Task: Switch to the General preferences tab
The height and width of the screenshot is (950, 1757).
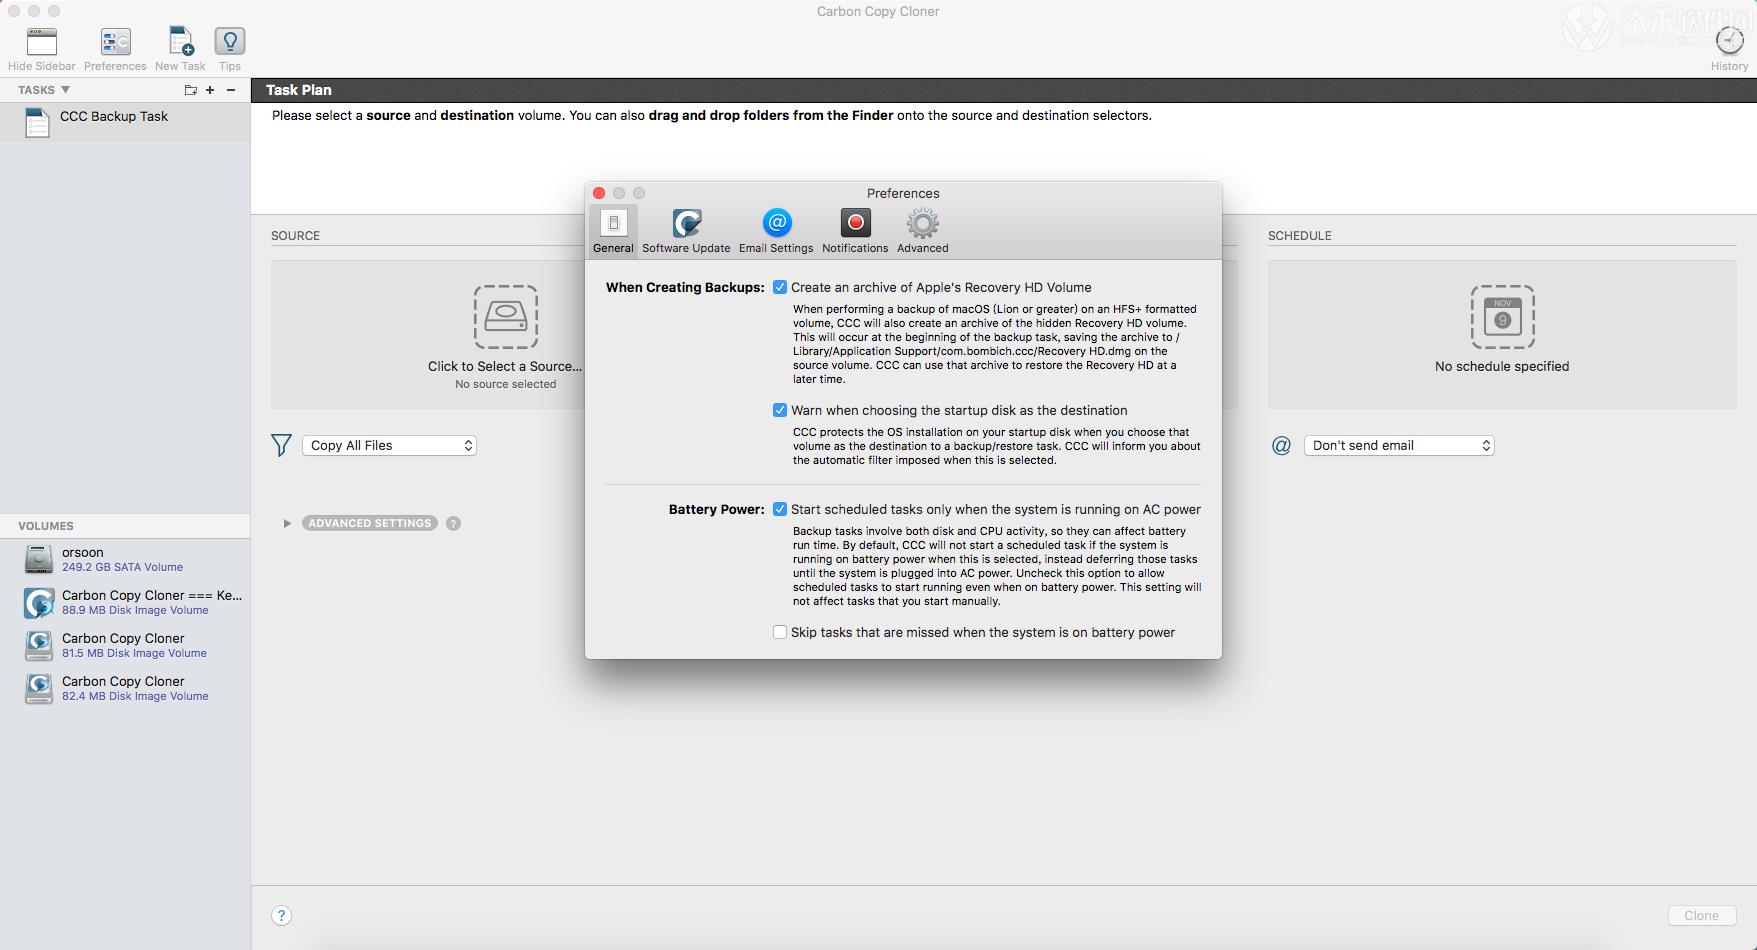Action: click(x=613, y=231)
